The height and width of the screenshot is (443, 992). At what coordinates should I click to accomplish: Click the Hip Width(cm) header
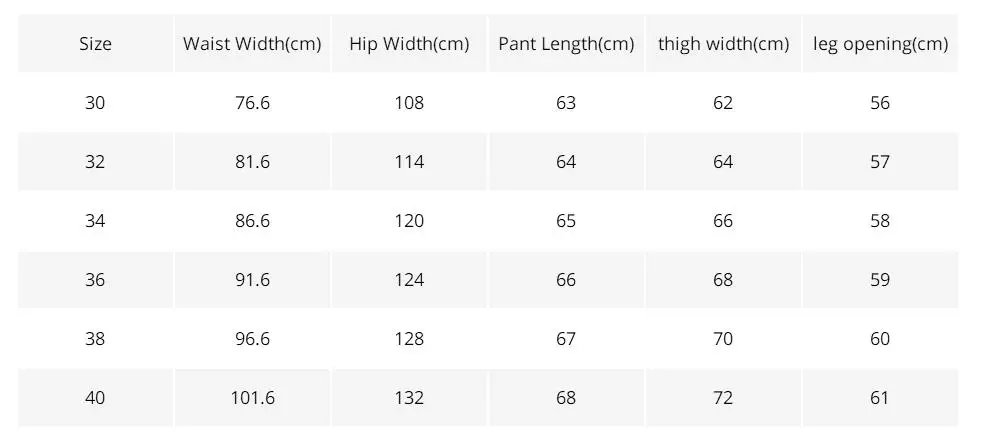(x=409, y=44)
